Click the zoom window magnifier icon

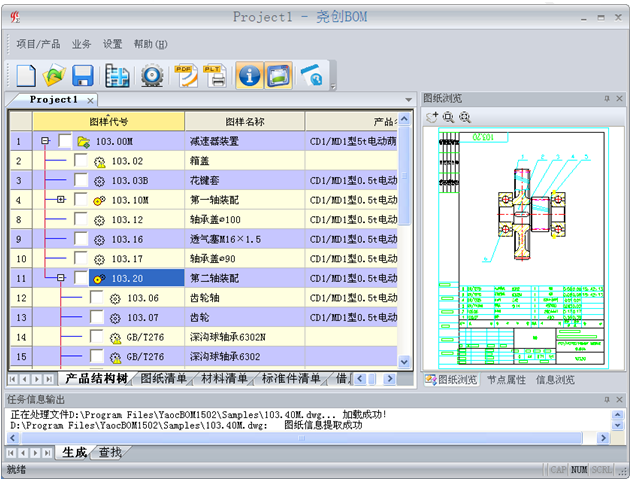pyautogui.click(x=448, y=117)
